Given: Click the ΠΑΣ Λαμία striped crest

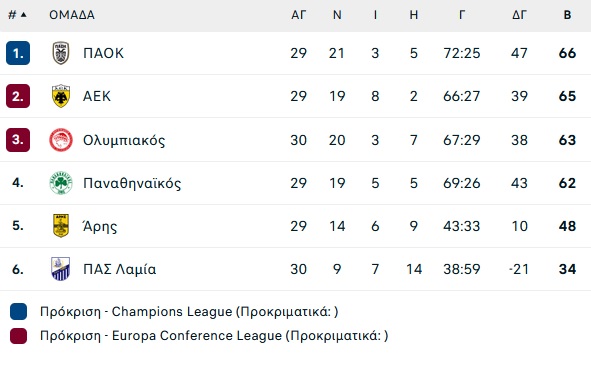Looking at the screenshot, I should pyautogui.click(x=61, y=269).
